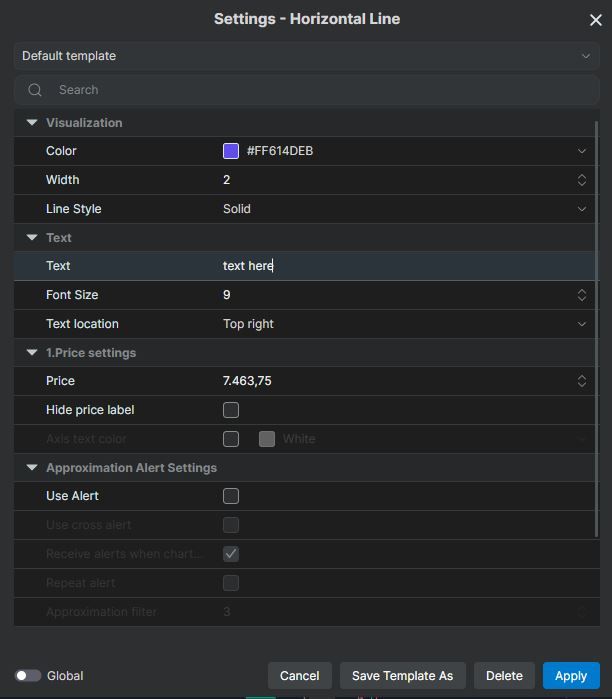Click the Cancel button

click(x=300, y=676)
